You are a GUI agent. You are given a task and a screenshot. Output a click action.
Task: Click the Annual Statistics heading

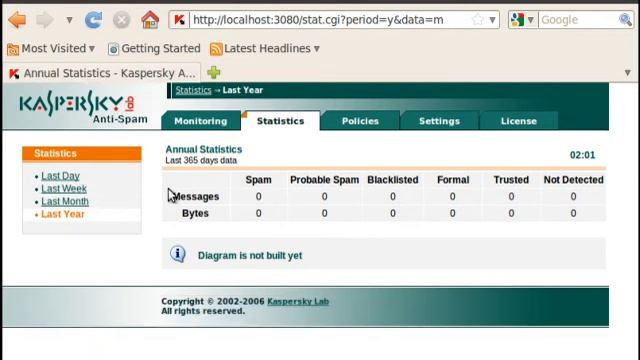click(x=204, y=149)
